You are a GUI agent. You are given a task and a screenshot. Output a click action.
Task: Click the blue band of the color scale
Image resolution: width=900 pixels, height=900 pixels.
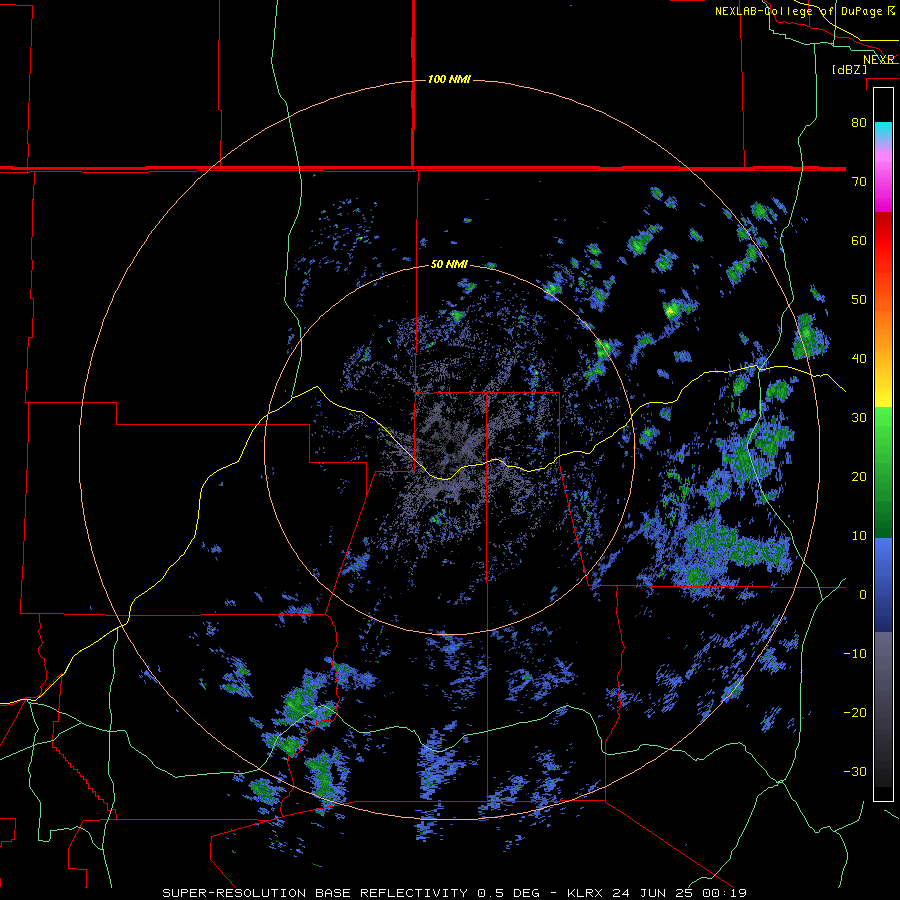(883, 584)
